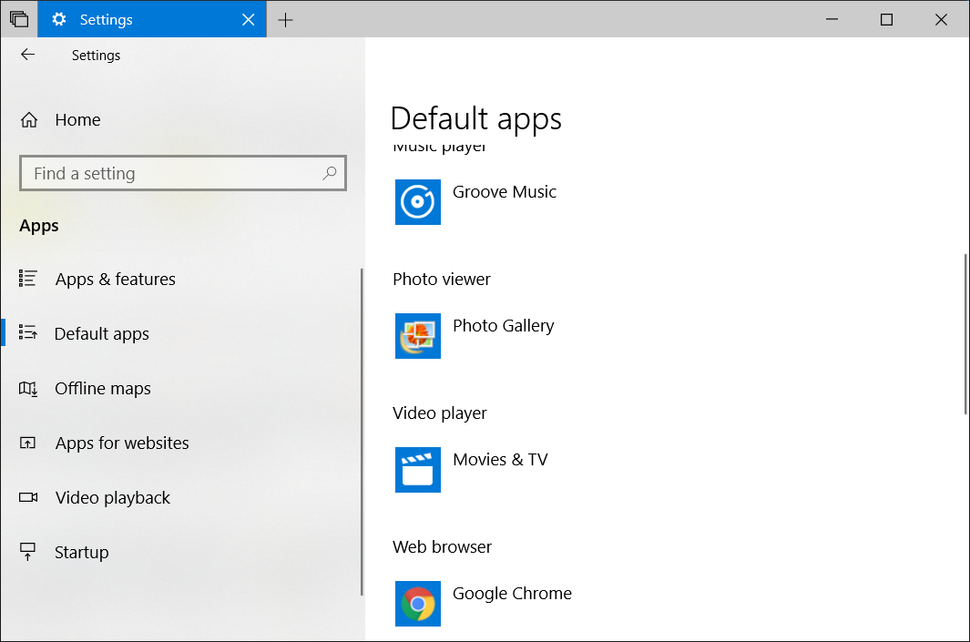Go back using the arrow button
Viewport: 970px width, 642px height.
tap(28, 55)
